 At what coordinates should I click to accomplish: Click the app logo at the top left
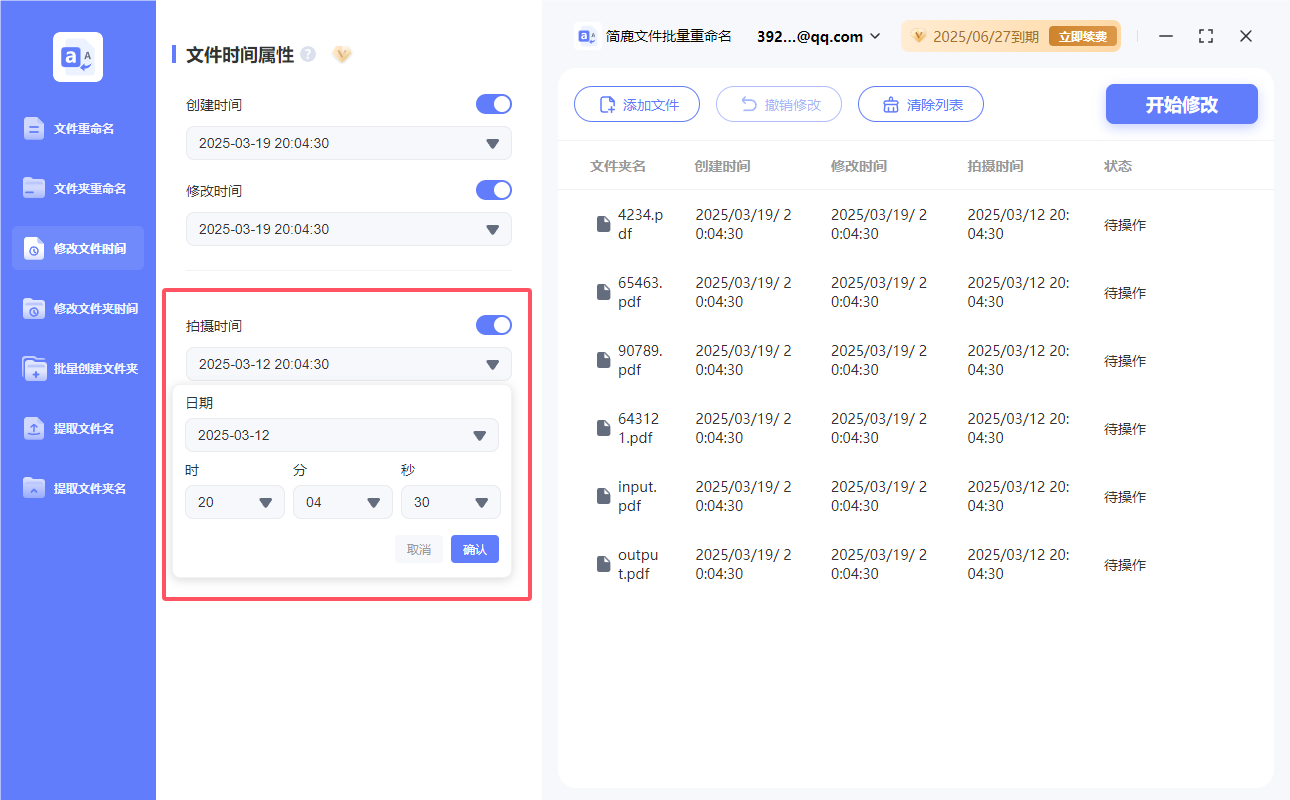pyautogui.click(x=77, y=56)
